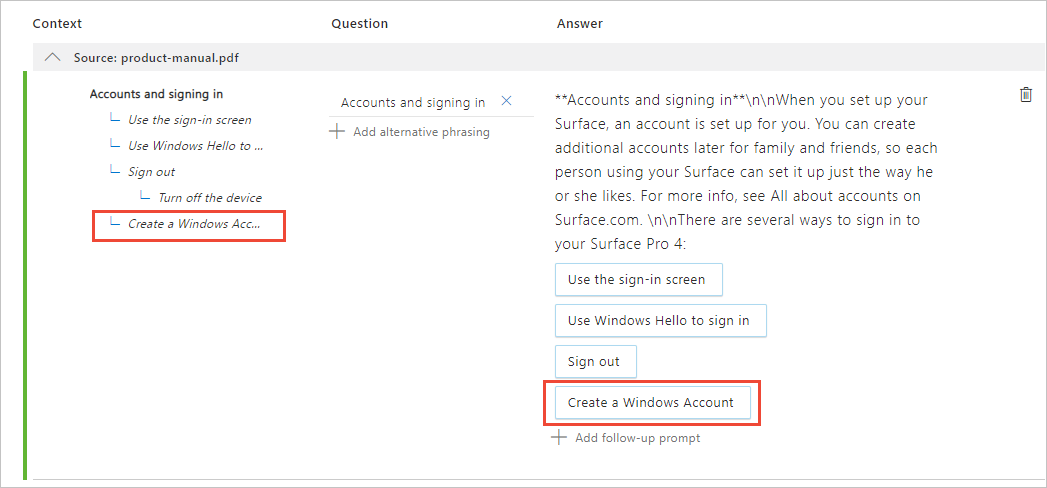Choose 'Sign out' in the context tree

151,172
